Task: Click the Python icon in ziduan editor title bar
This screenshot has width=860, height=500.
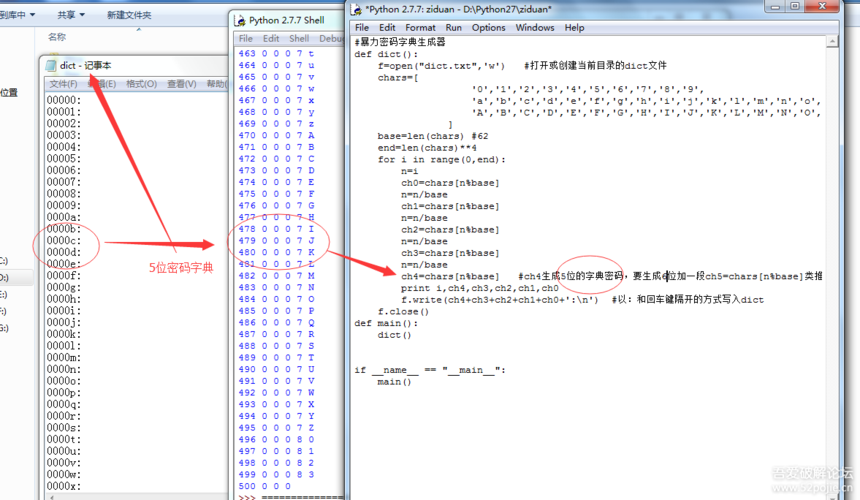Action: (x=357, y=8)
